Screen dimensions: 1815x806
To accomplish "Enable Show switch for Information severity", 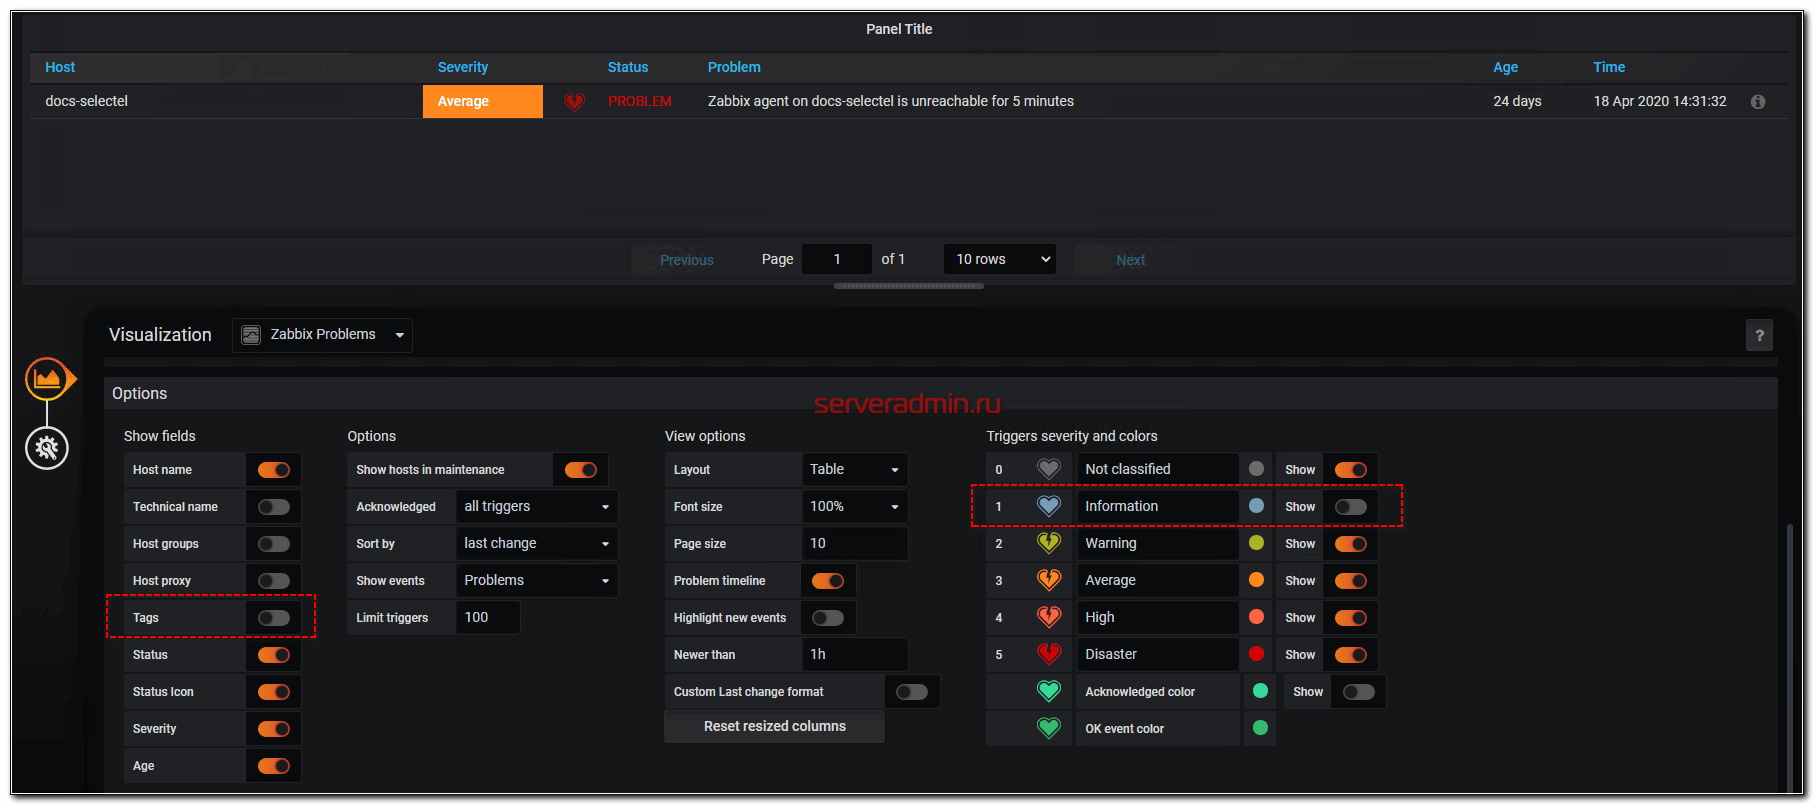I will click(1351, 507).
